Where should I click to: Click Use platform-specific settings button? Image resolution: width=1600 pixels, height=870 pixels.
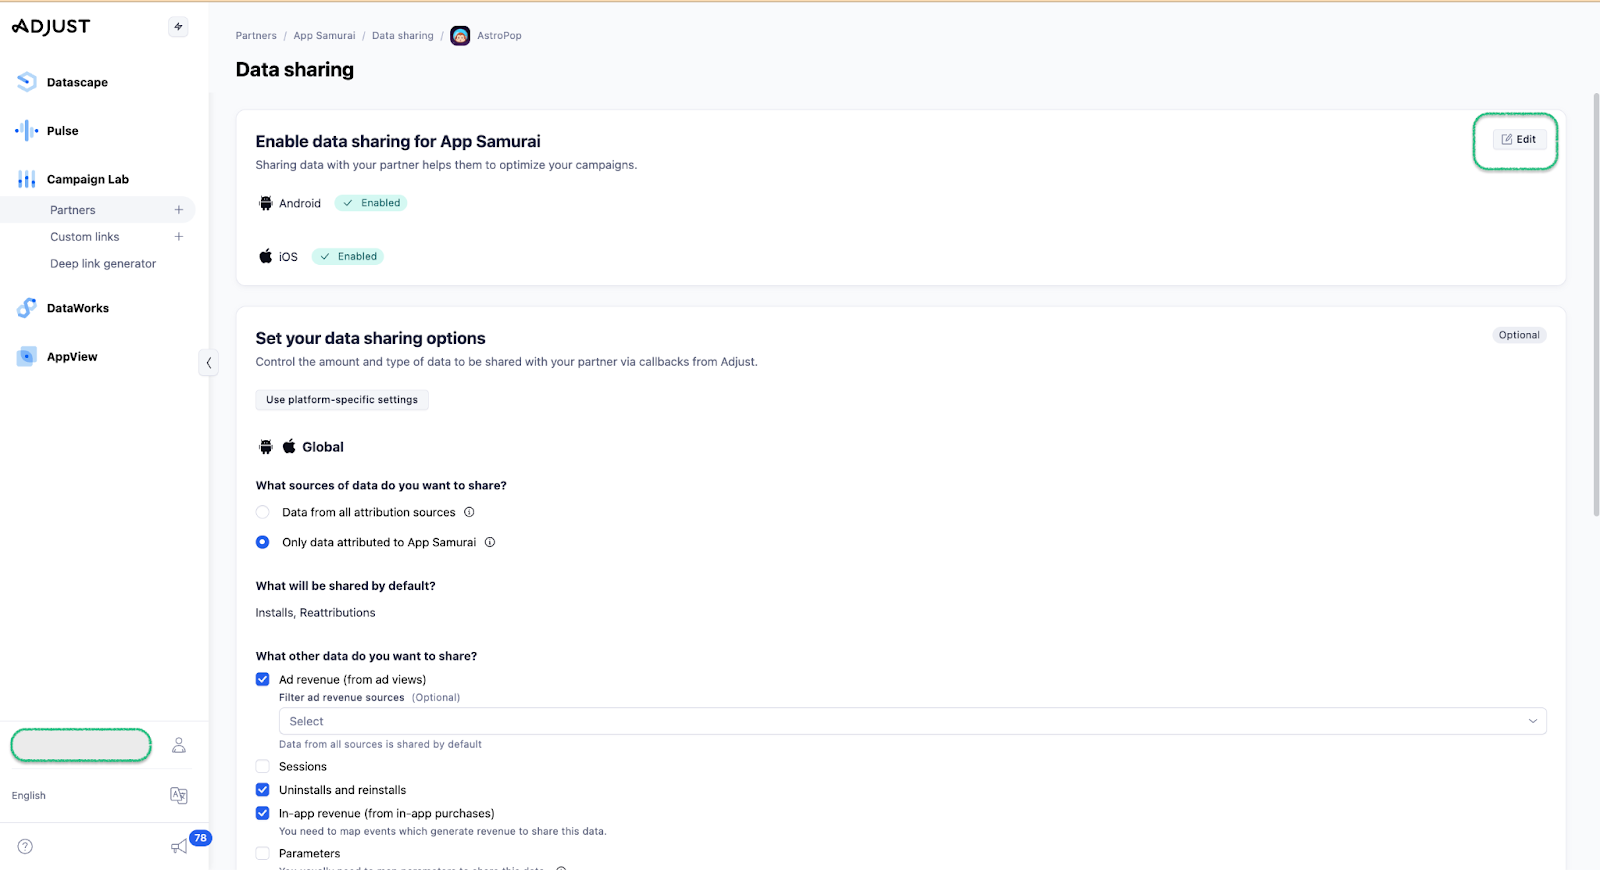coord(342,400)
